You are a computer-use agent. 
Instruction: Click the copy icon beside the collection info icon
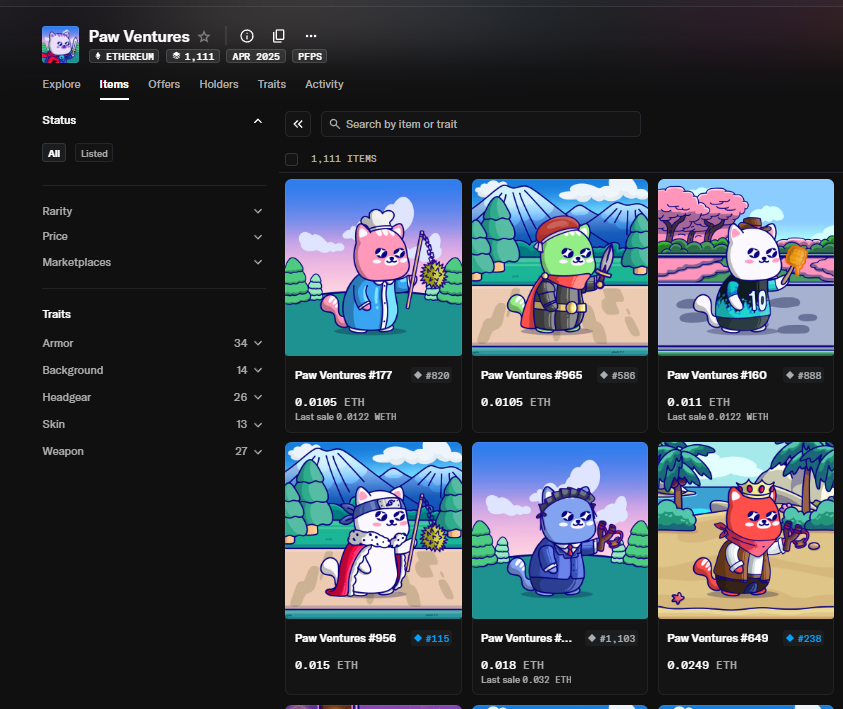278,36
